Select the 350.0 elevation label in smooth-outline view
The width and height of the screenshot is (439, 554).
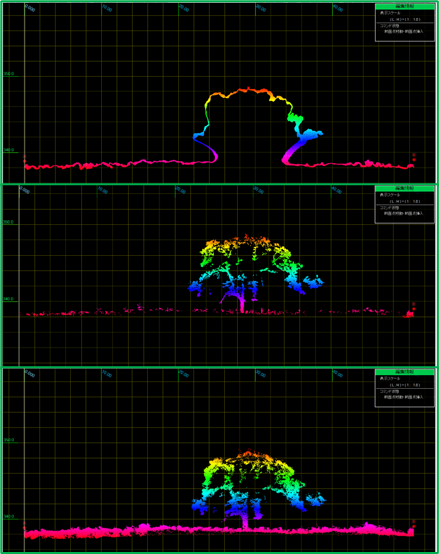click(9, 74)
